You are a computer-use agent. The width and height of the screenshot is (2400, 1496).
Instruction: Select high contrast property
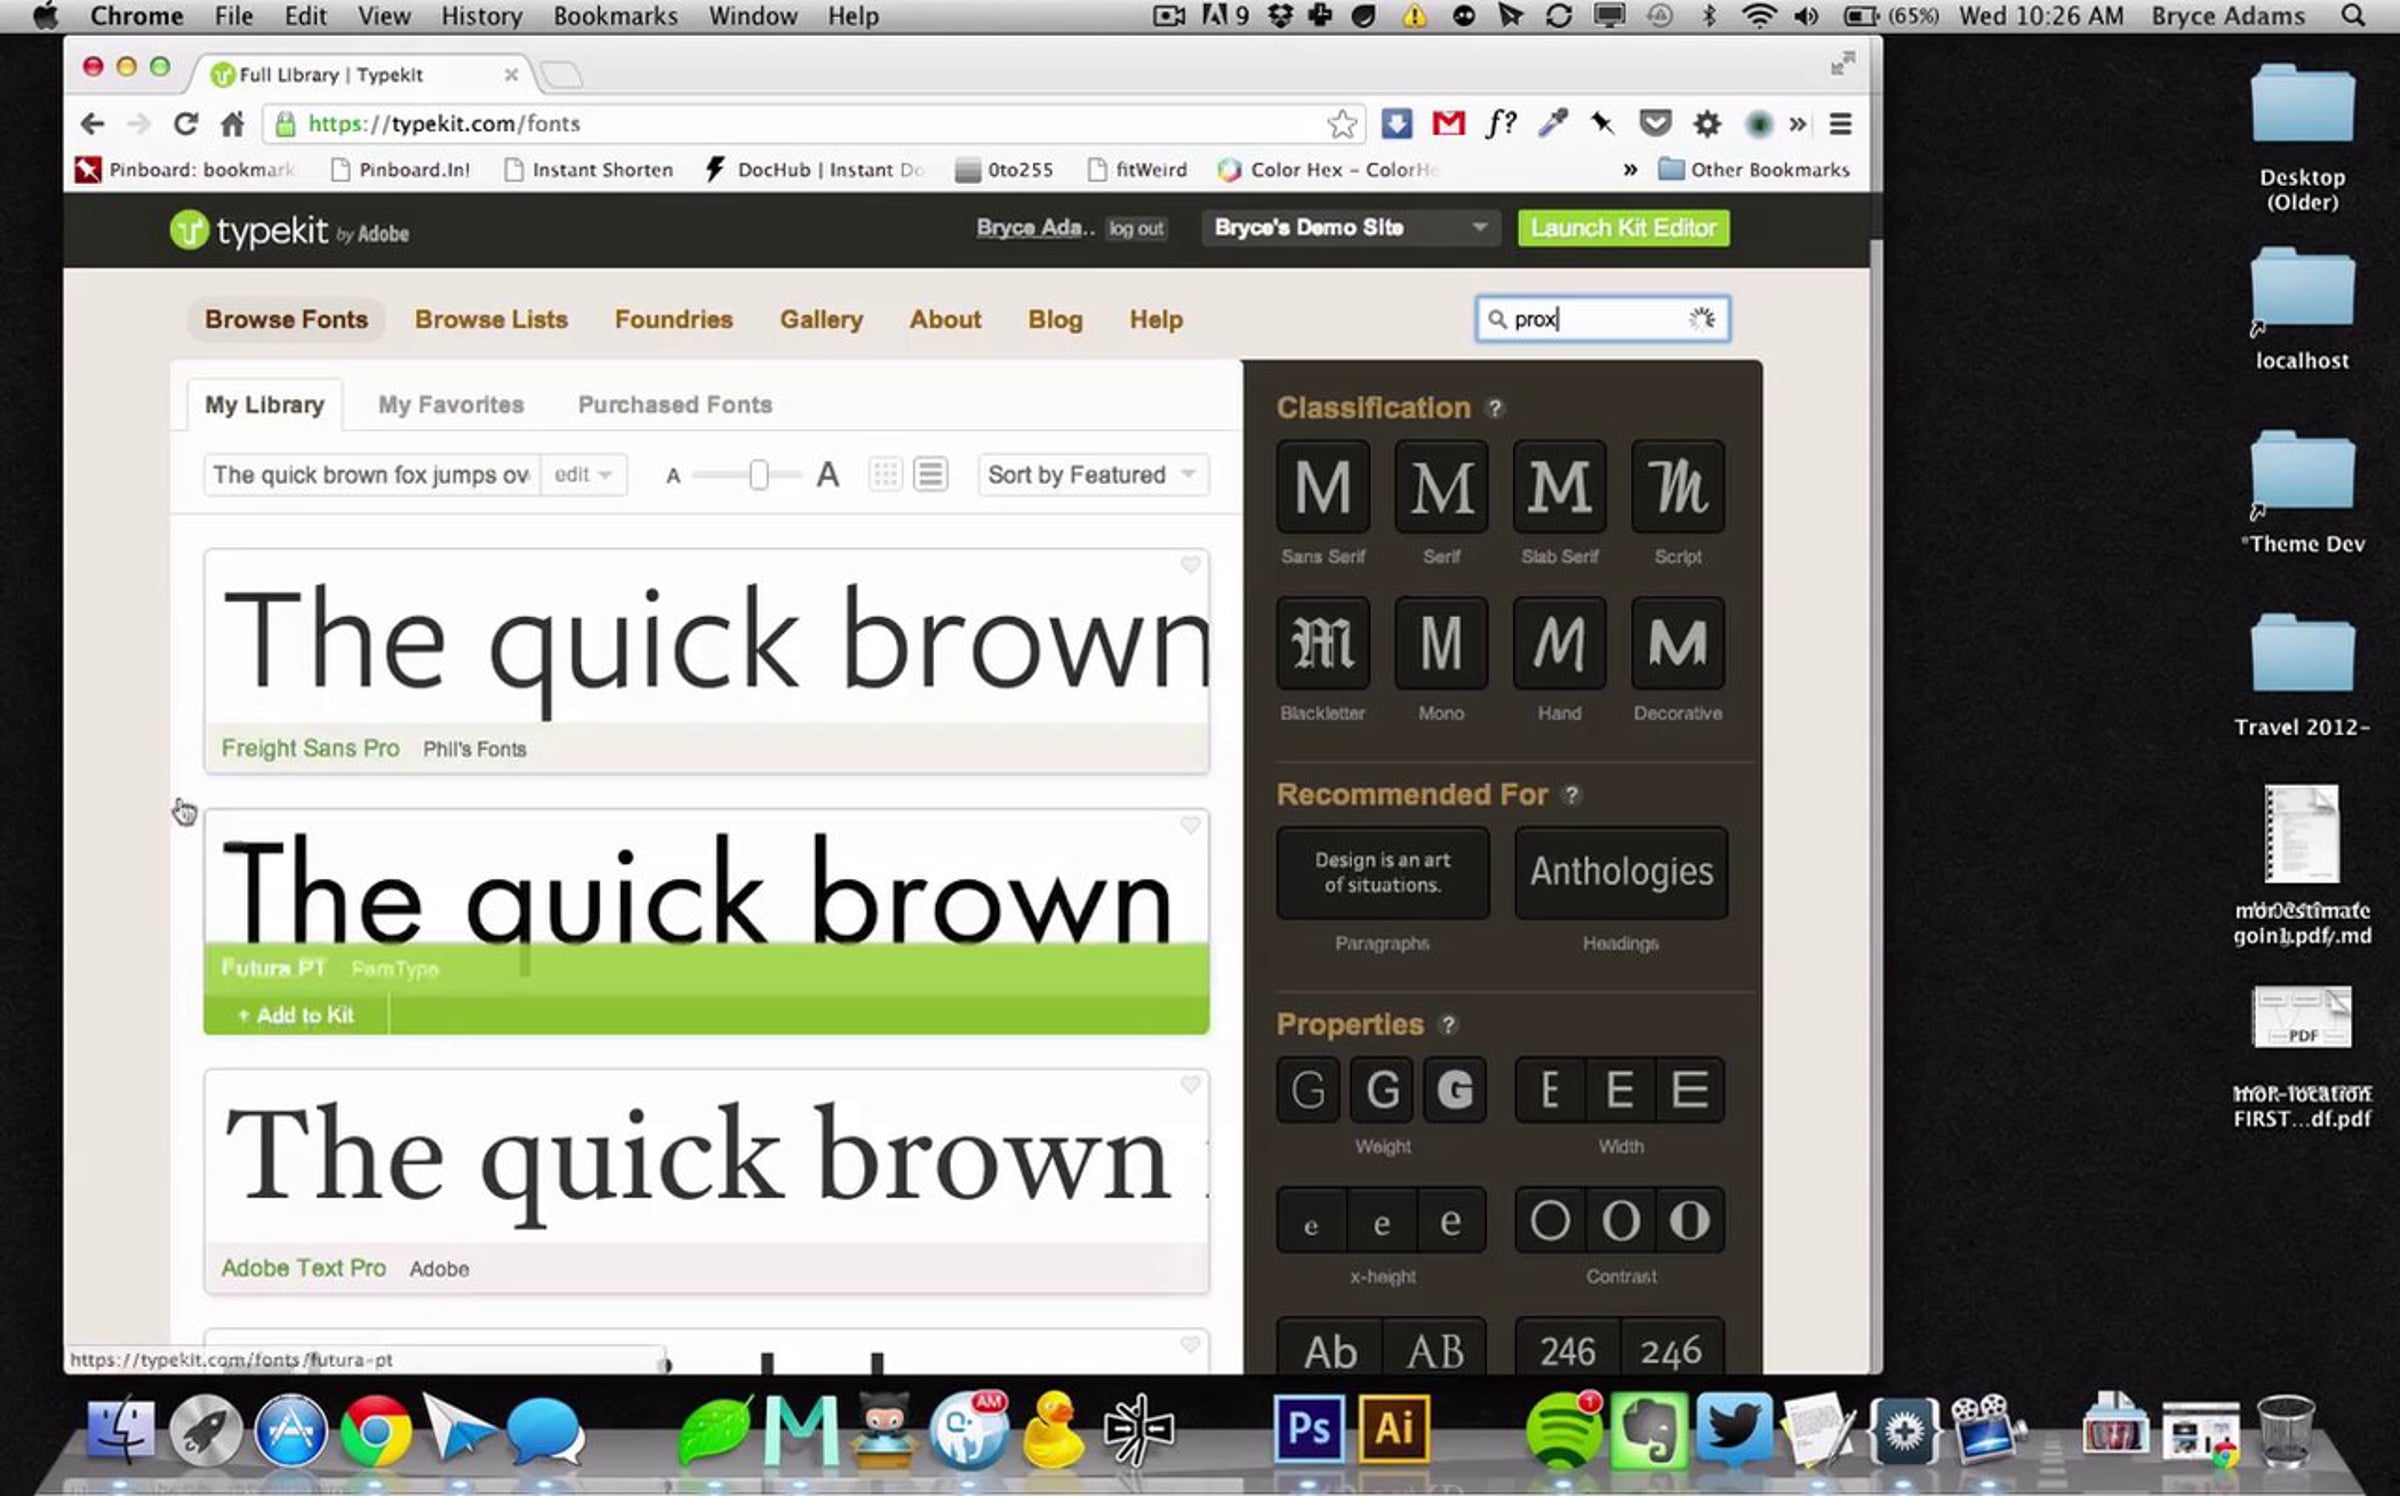click(1690, 1220)
